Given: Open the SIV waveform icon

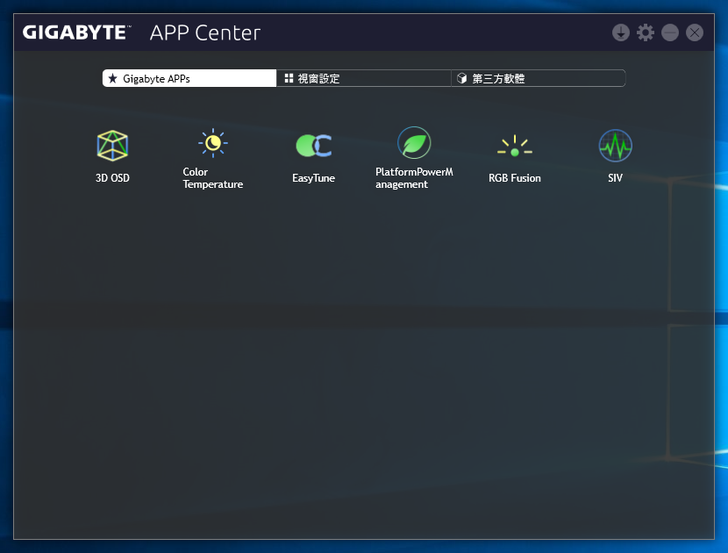Looking at the screenshot, I should (x=615, y=146).
